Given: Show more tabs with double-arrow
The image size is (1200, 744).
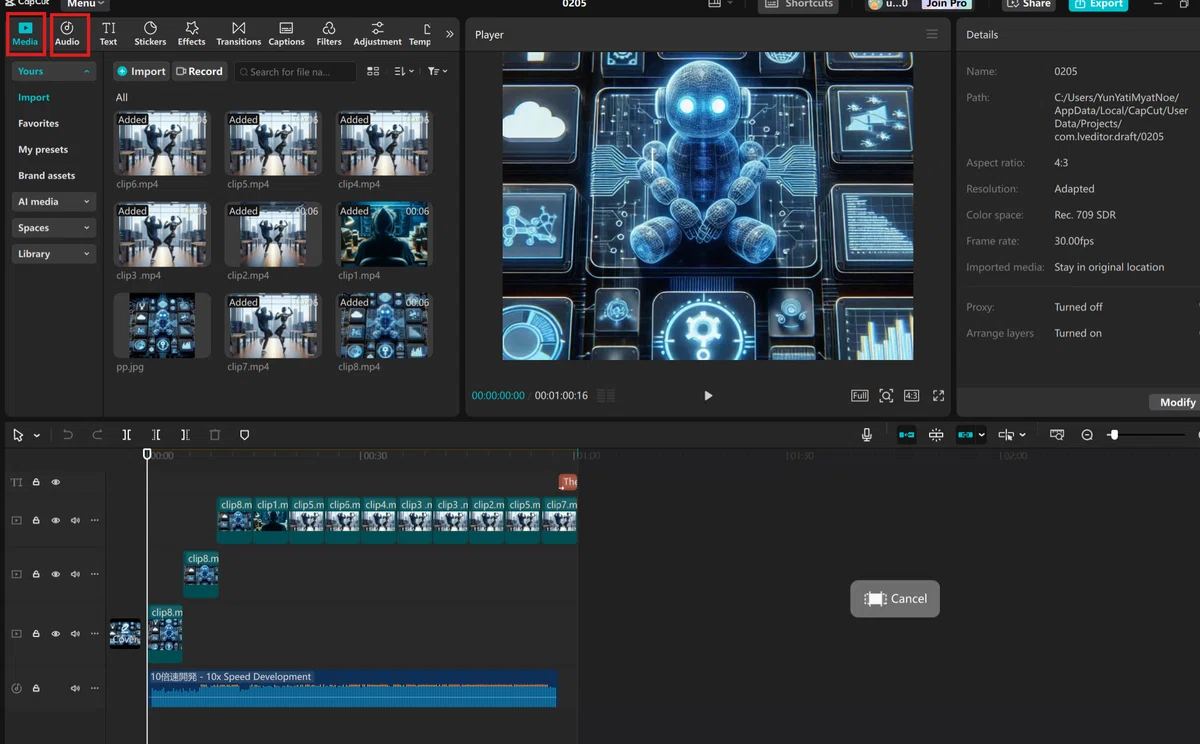Looking at the screenshot, I should [449, 34].
